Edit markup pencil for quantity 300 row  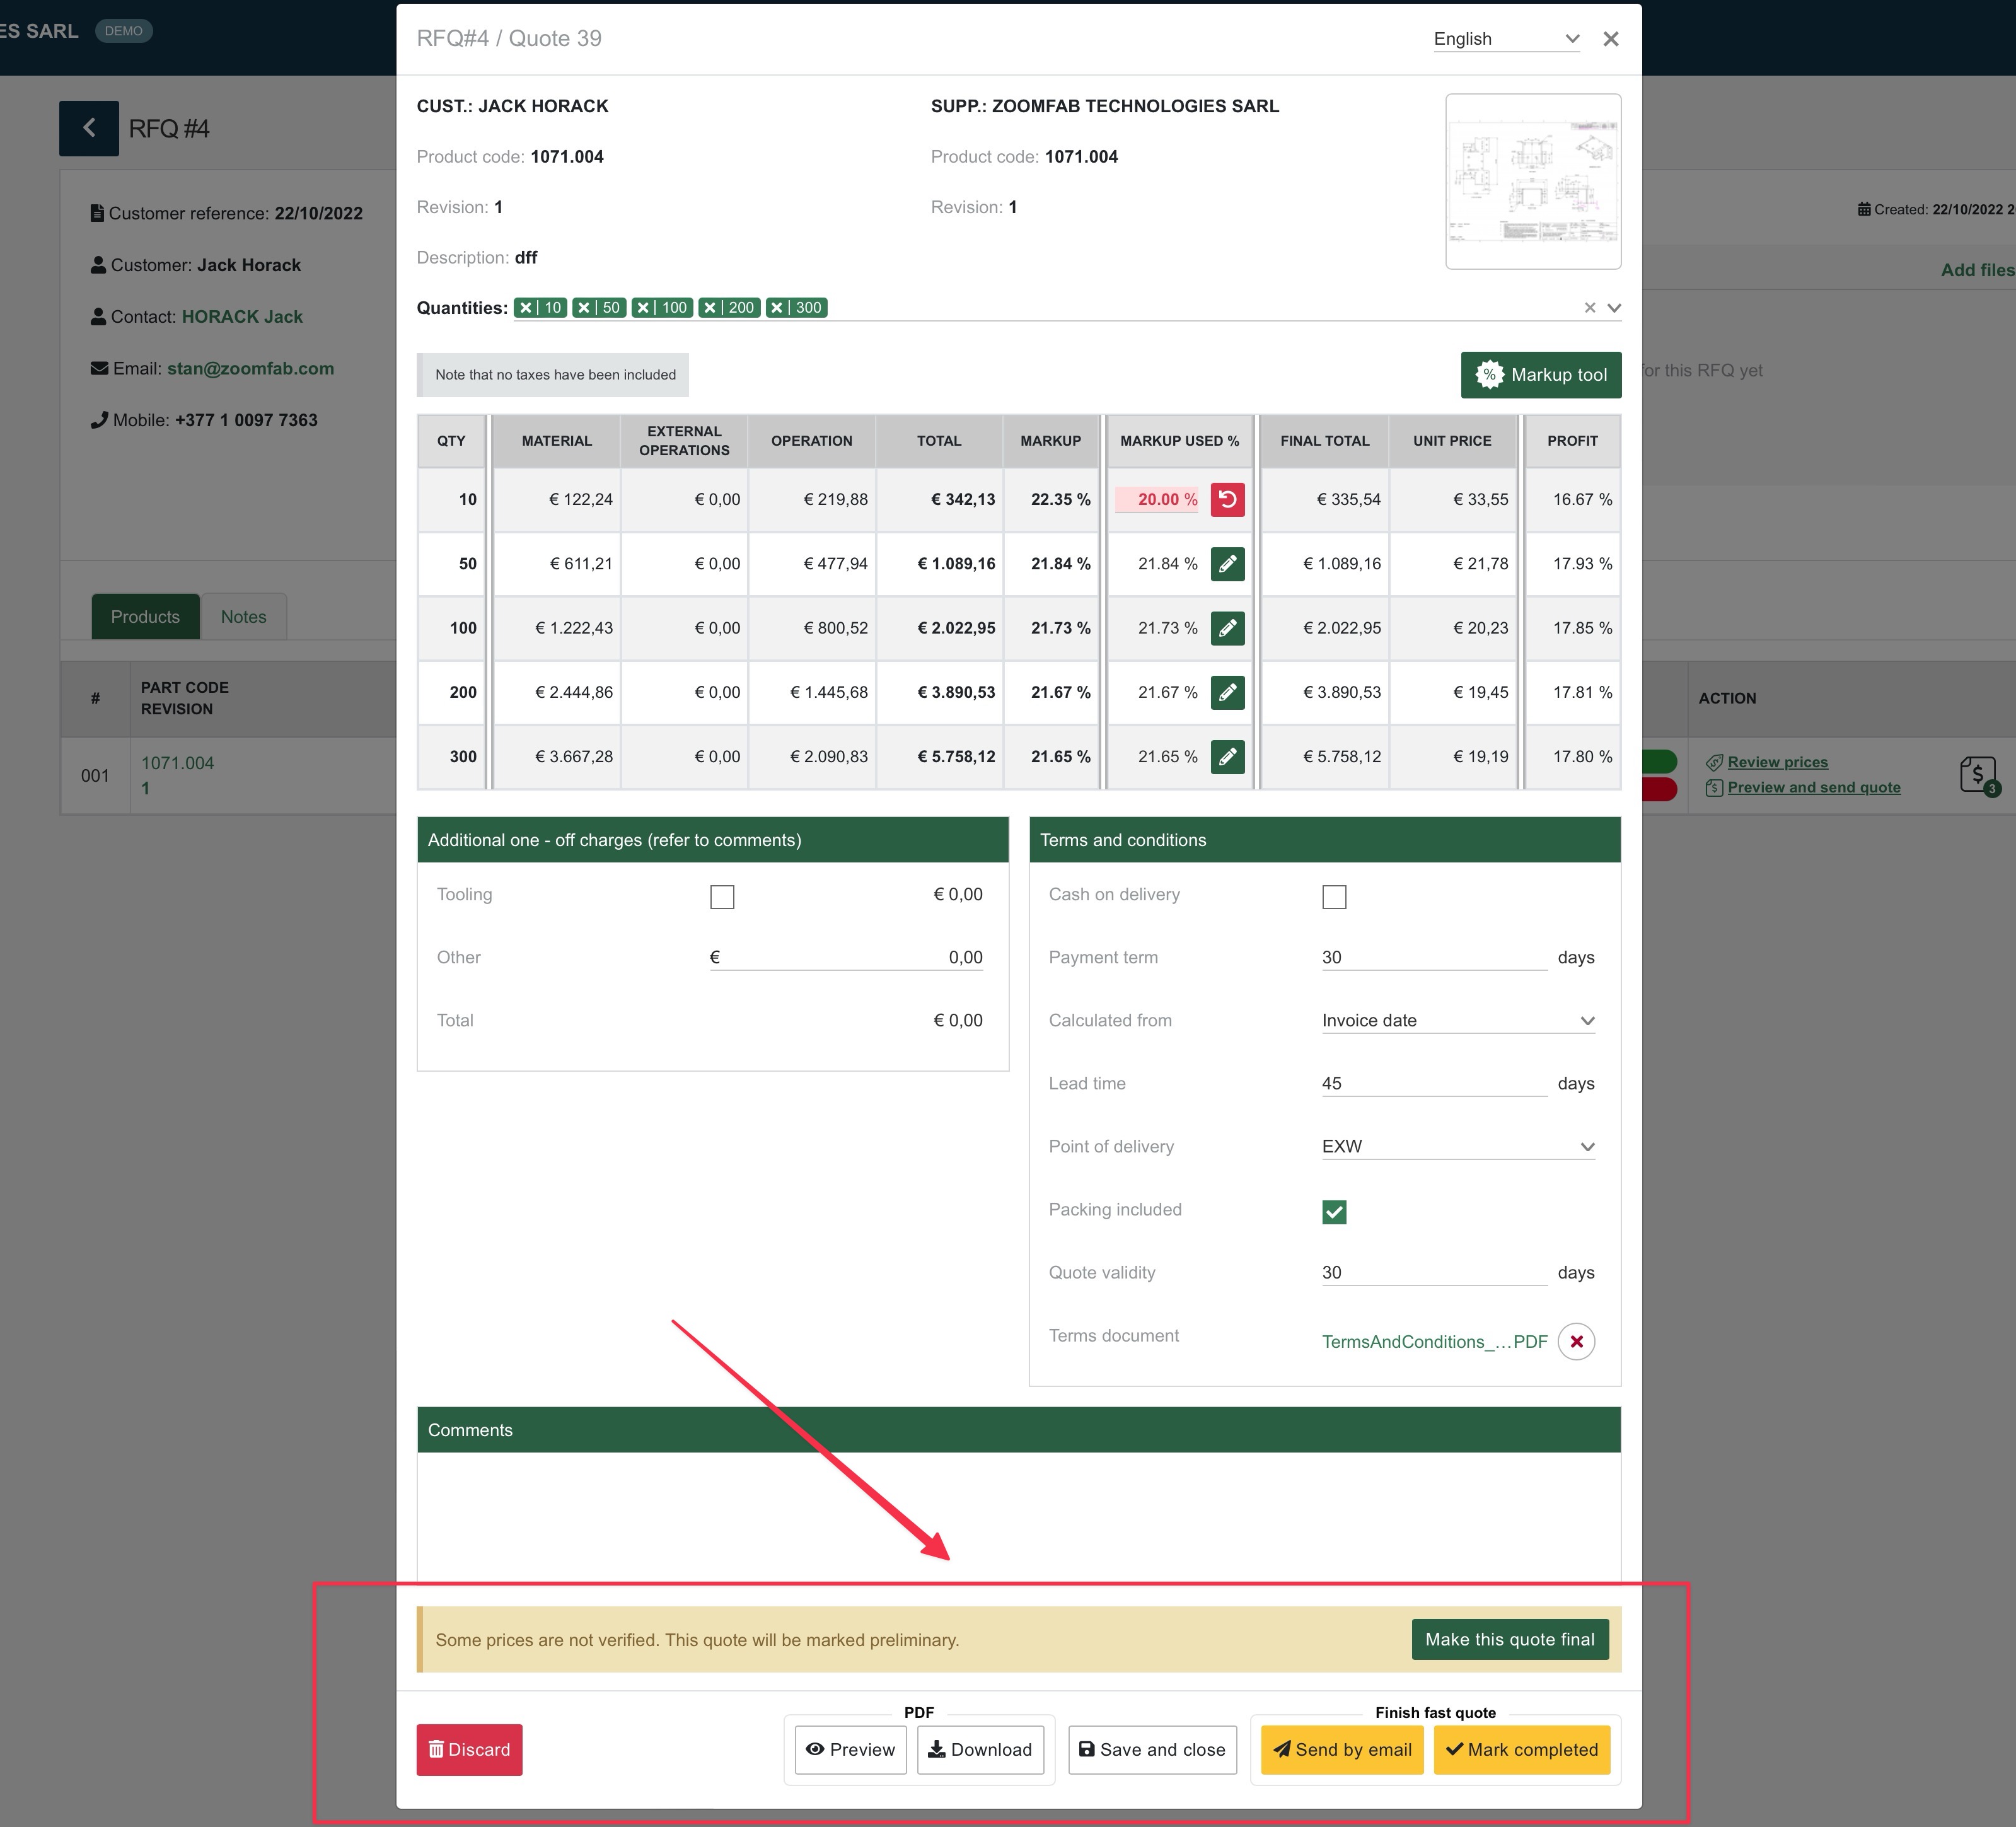tap(1227, 757)
